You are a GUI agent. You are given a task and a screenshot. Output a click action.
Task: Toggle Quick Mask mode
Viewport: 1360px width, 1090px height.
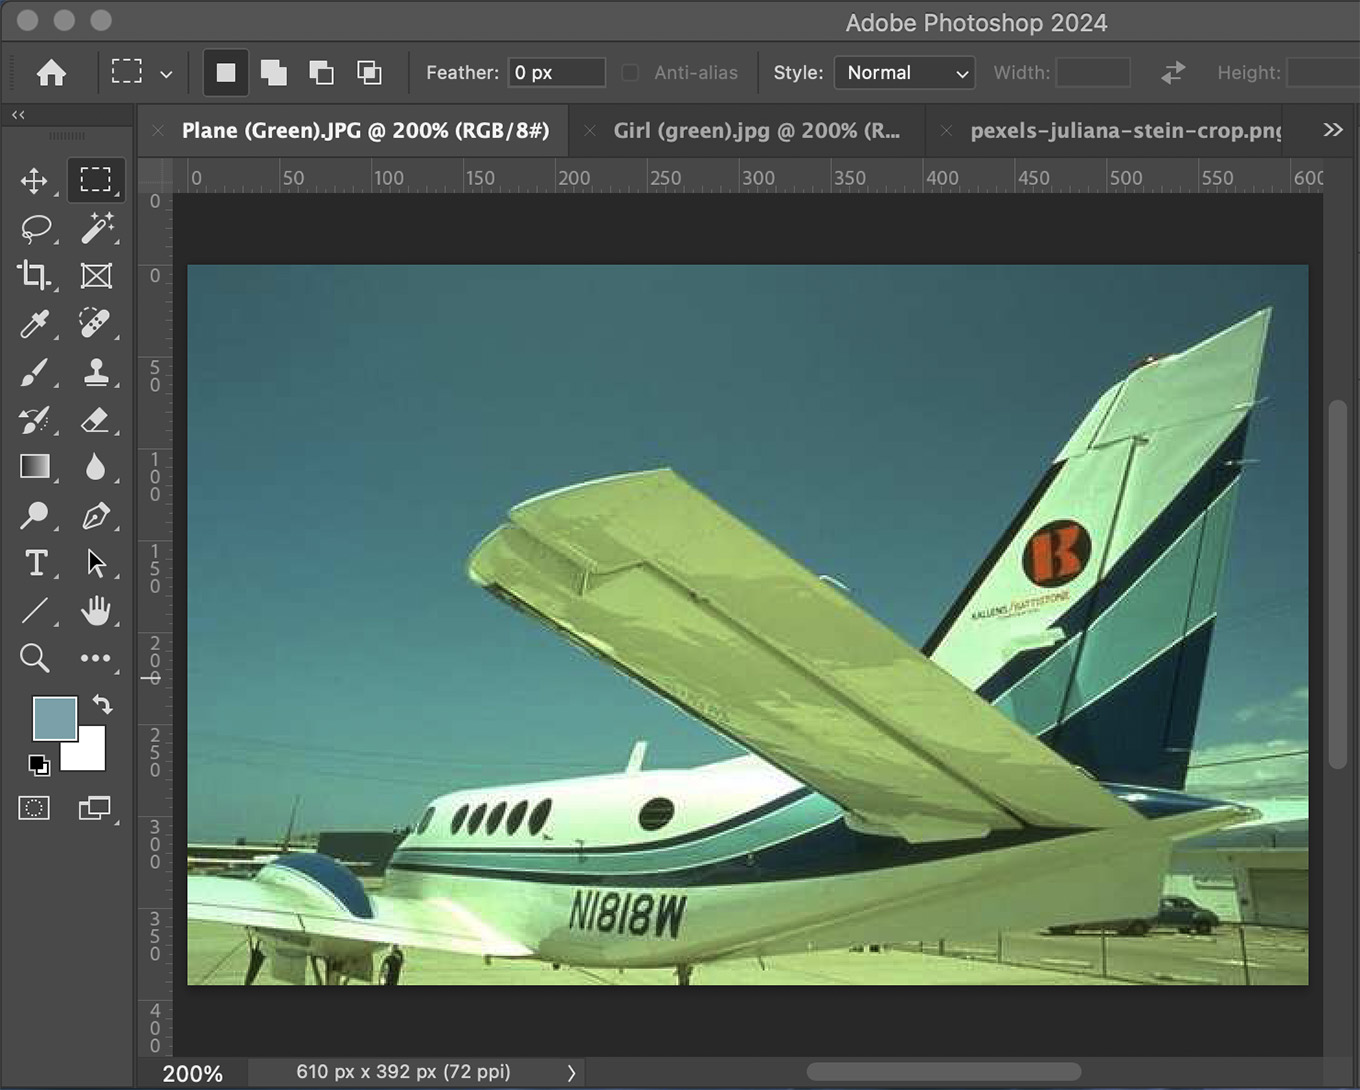click(34, 808)
